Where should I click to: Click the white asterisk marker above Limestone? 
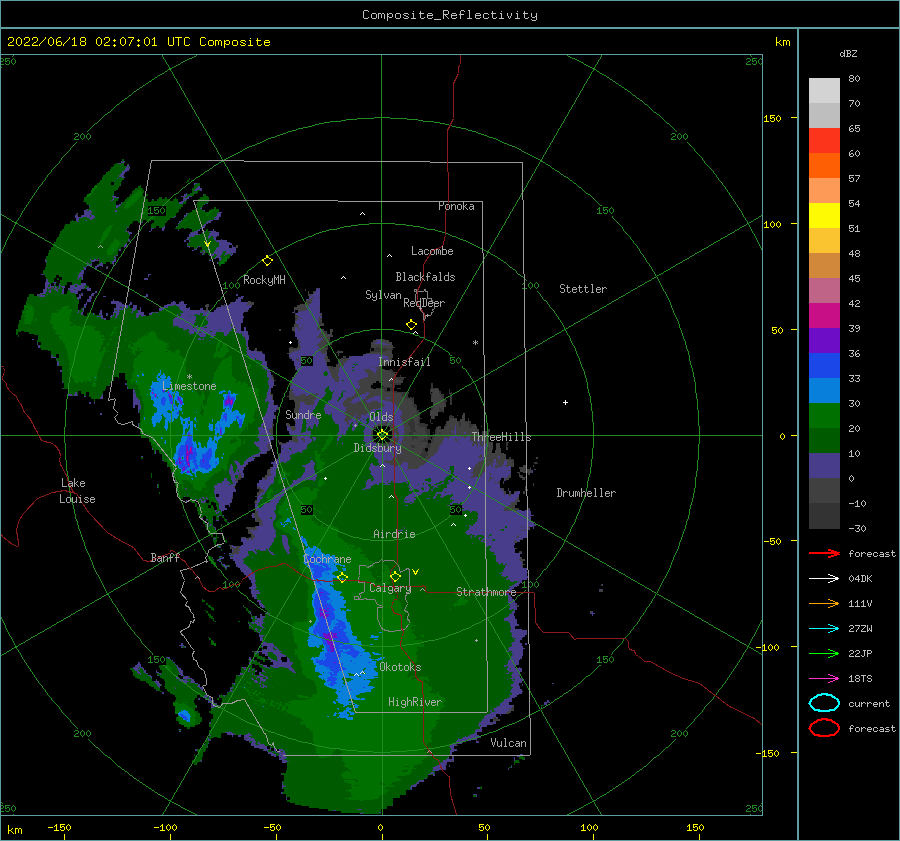pyautogui.click(x=189, y=377)
